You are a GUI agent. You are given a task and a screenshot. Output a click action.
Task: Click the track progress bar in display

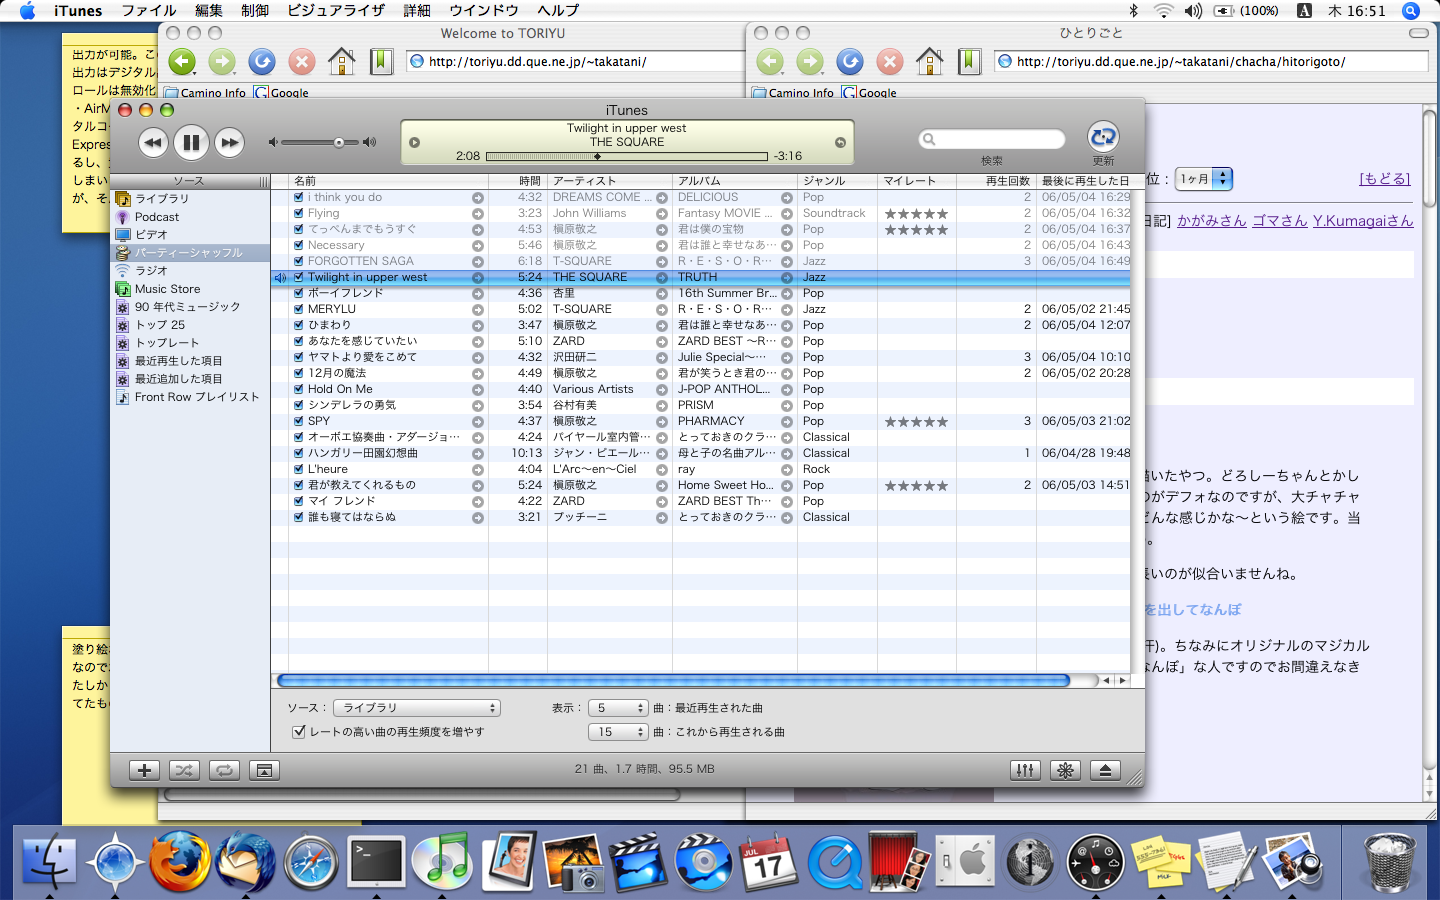coord(627,156)
